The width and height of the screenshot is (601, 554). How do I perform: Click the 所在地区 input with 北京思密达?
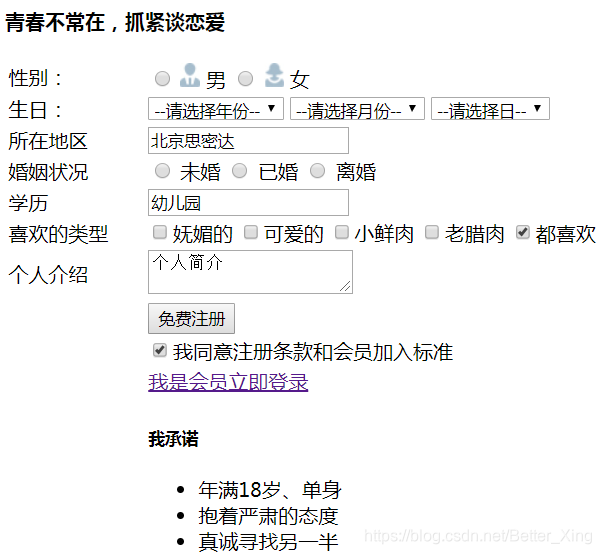click(x=248, y=141)
